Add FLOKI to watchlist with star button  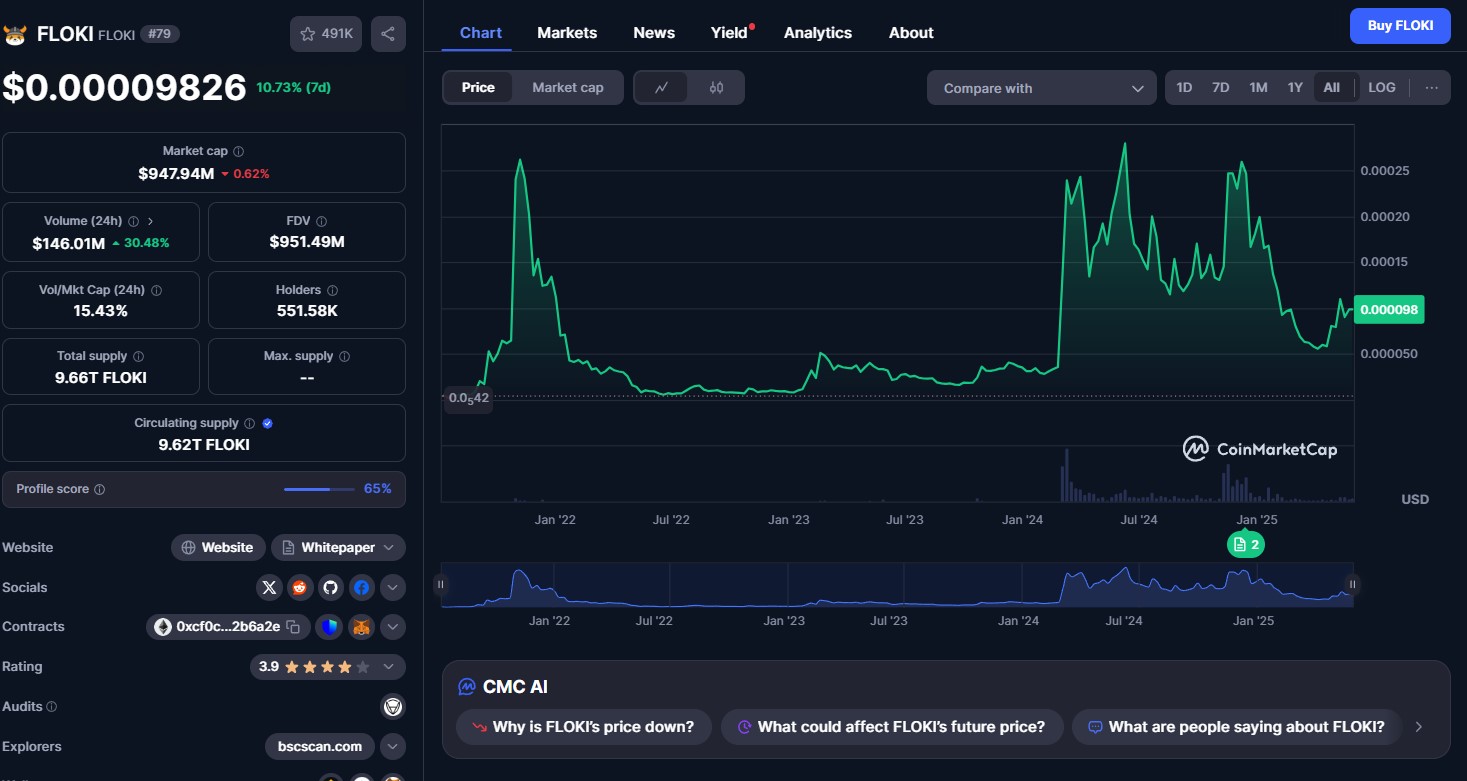pos(327,34)
